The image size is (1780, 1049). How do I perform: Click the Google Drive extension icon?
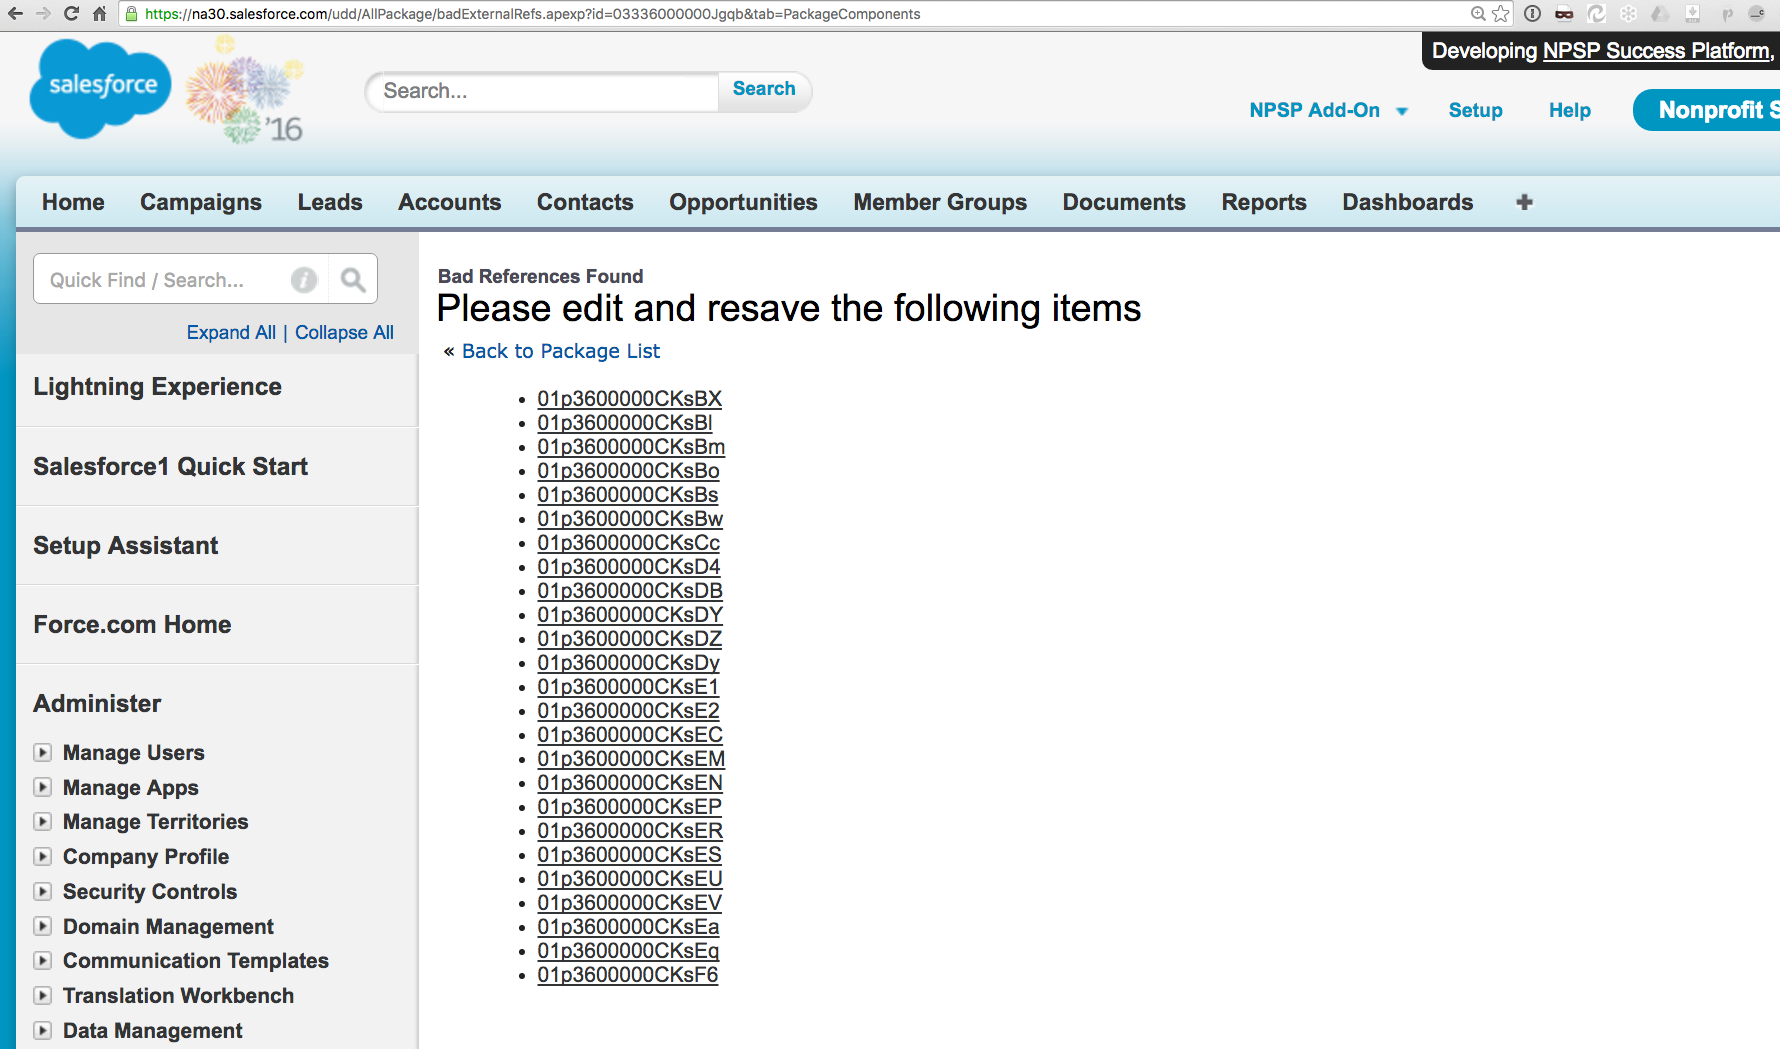point(1660,14)
